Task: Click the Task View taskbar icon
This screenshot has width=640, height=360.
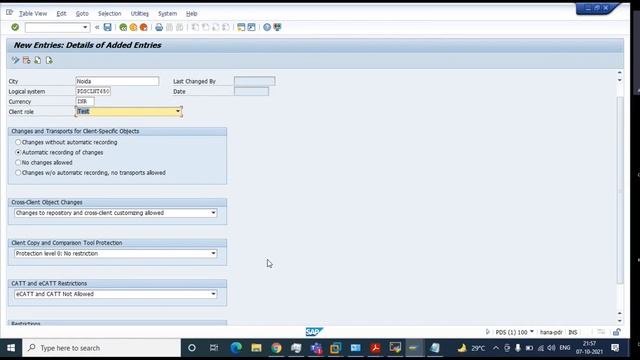Action: click(213, 348)
